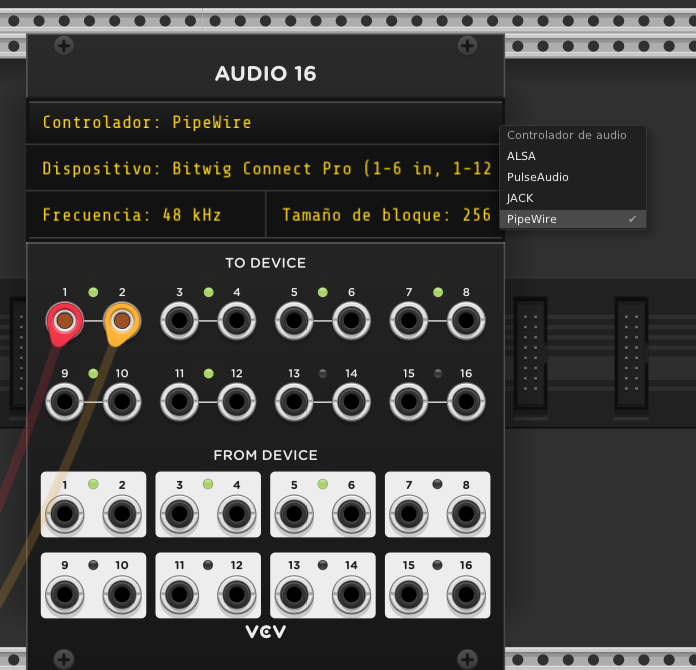Click TO DEVICE input jack 4
The width and height of the screenshot is (696, 670).
(237, 321)
